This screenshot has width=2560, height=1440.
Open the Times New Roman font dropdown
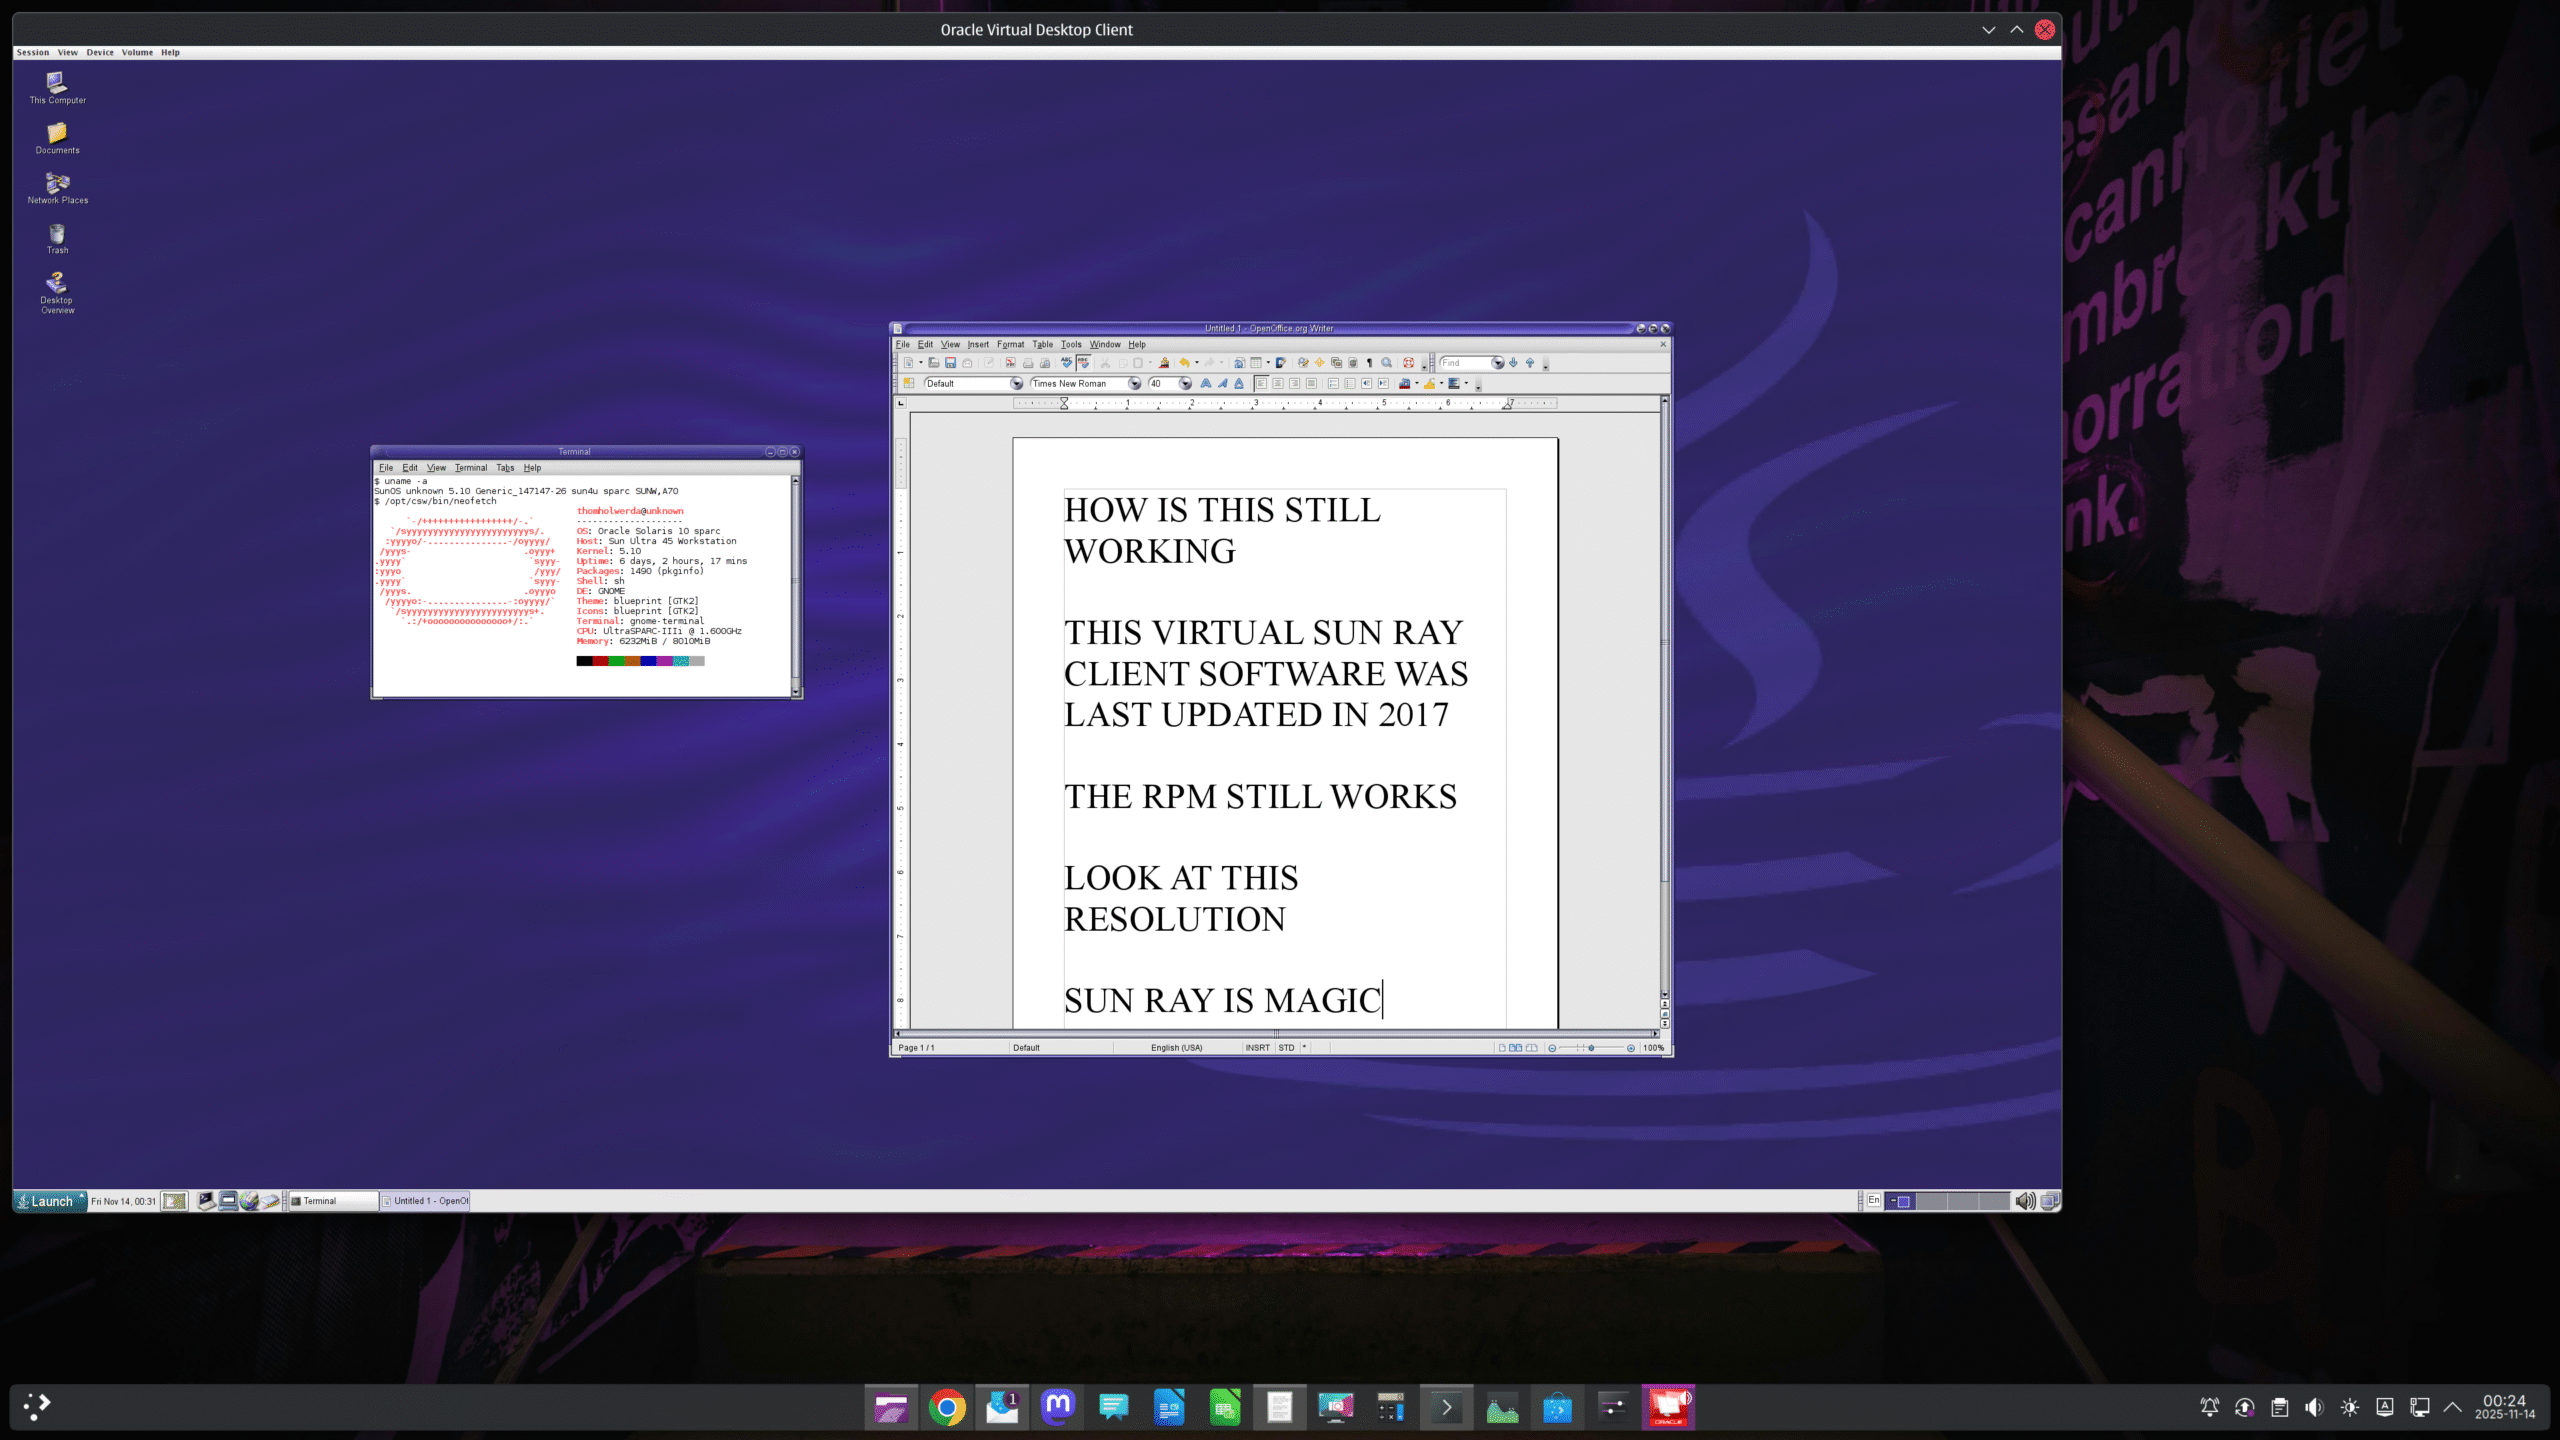pos(1134,384)
